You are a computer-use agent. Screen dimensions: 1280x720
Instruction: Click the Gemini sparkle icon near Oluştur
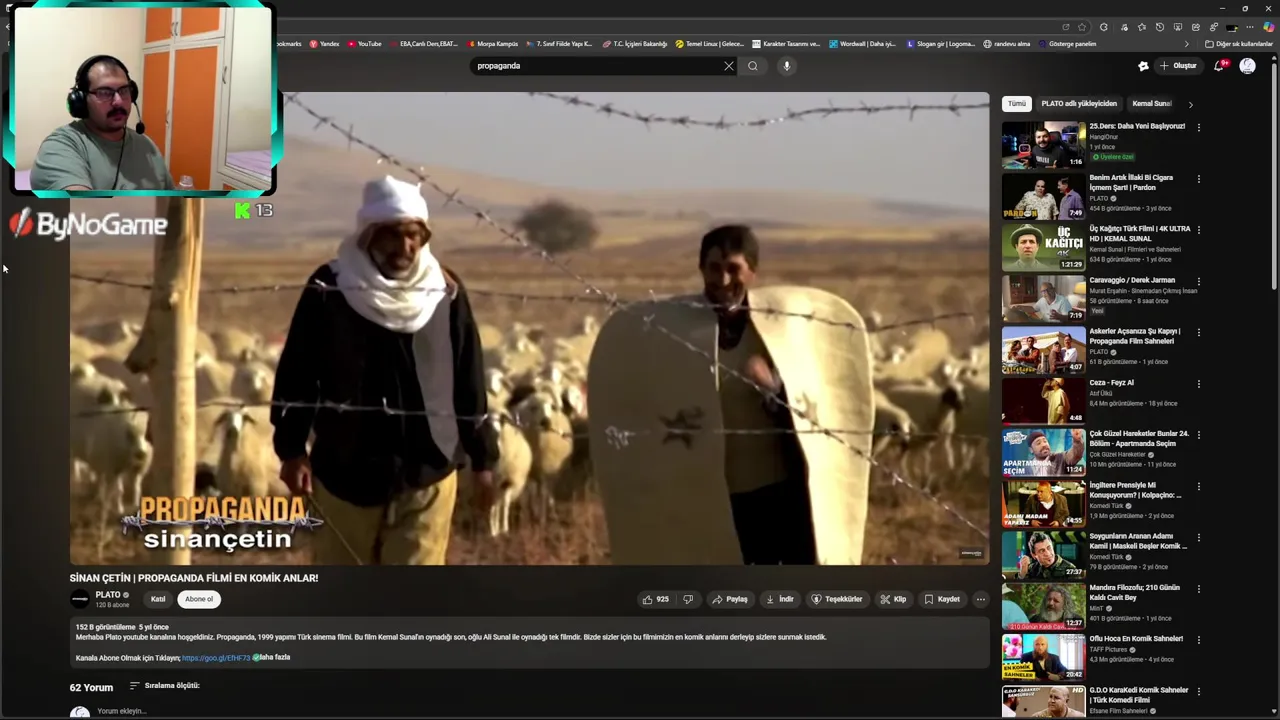(x=1143, y=66)
